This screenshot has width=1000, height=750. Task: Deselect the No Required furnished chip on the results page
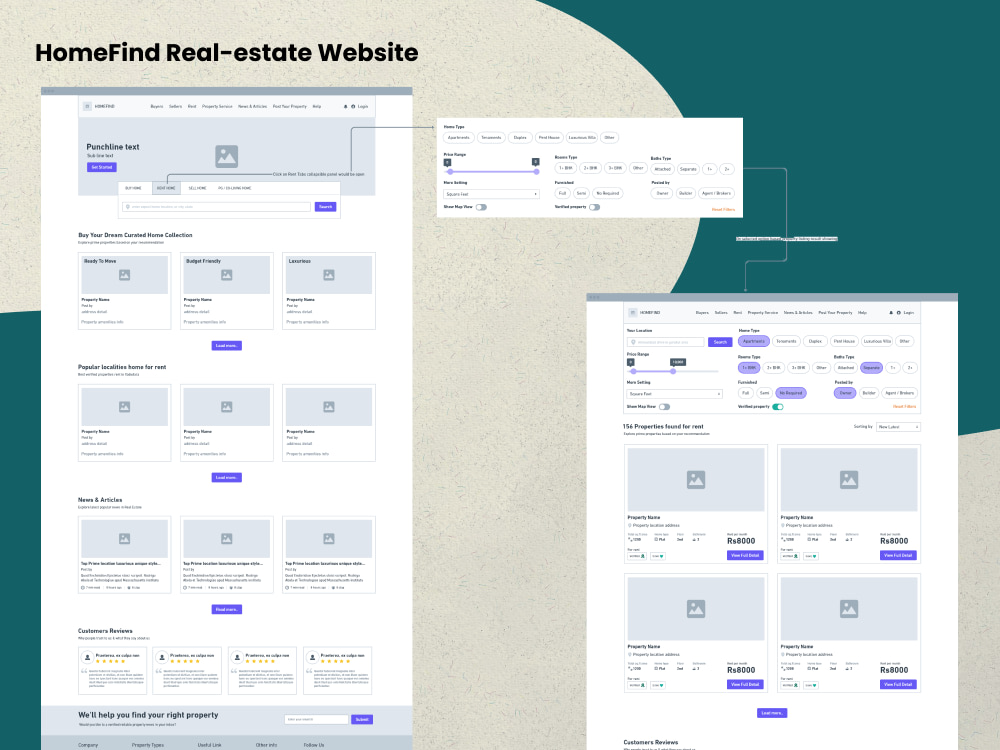click(x=791, y=393)
